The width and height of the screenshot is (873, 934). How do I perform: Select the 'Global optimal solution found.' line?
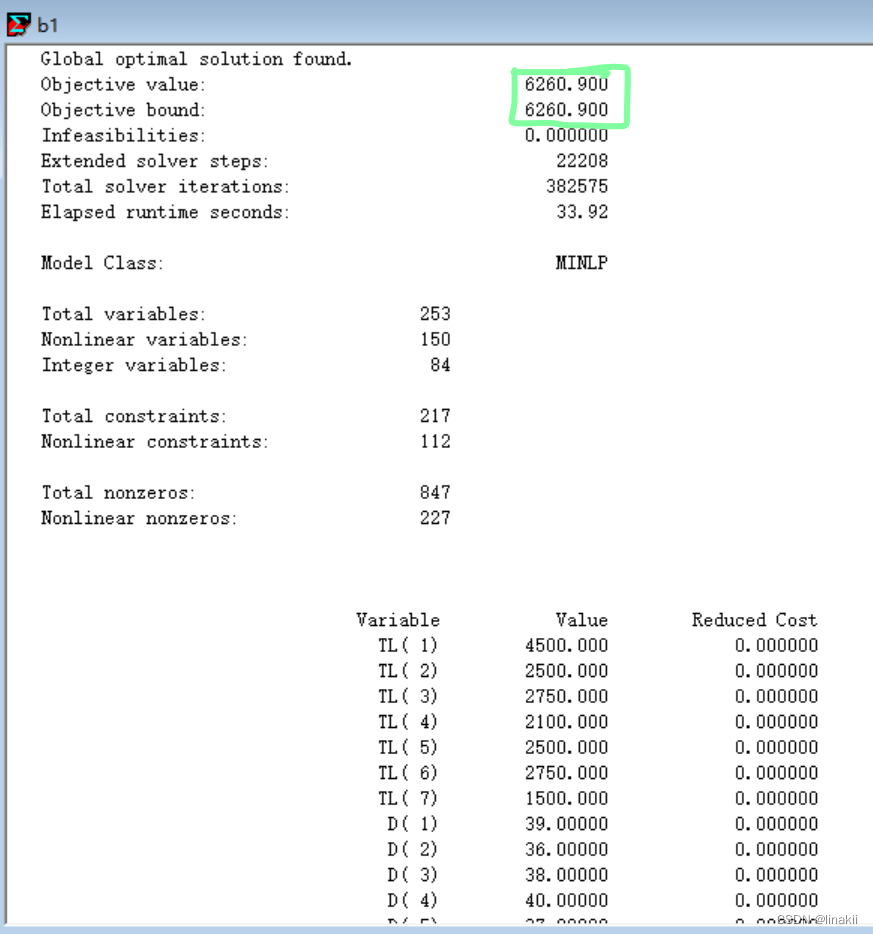pyautogui.click(x=197, y=59)
